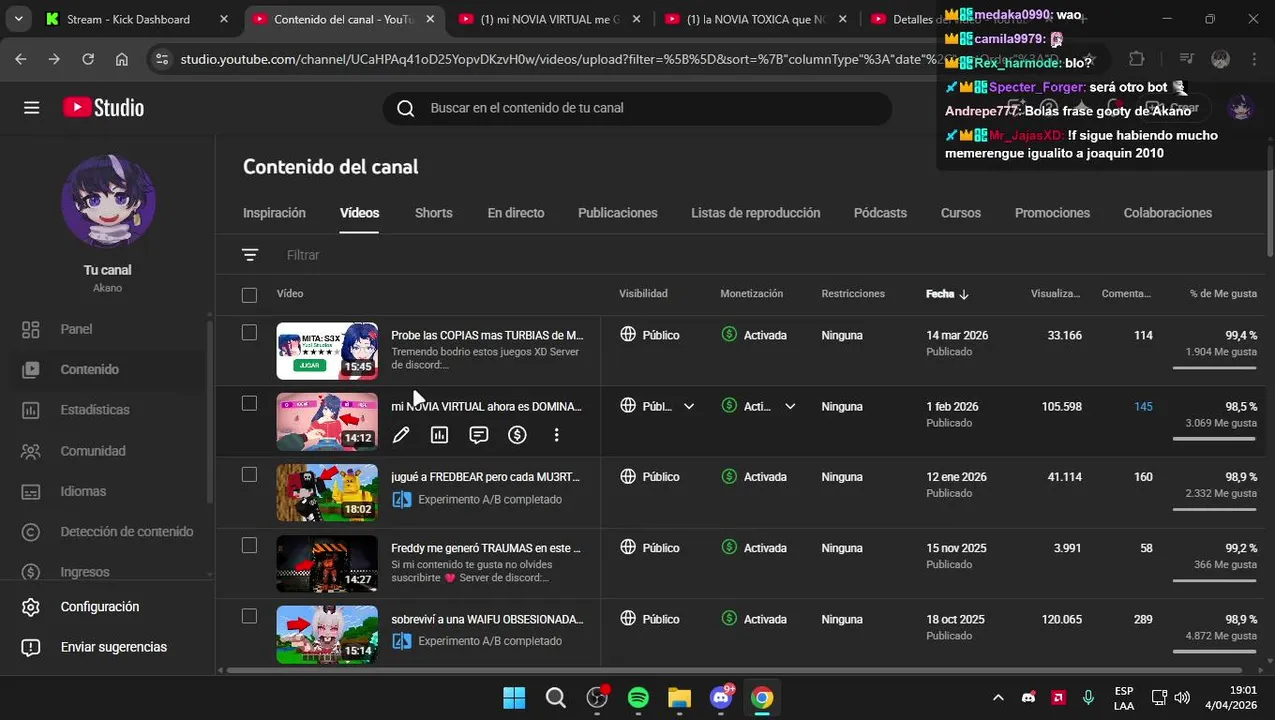Click the YouTube Studio logo
Image resolution: width=1275 pixels, height=720 pixels.
coord(103,108)
